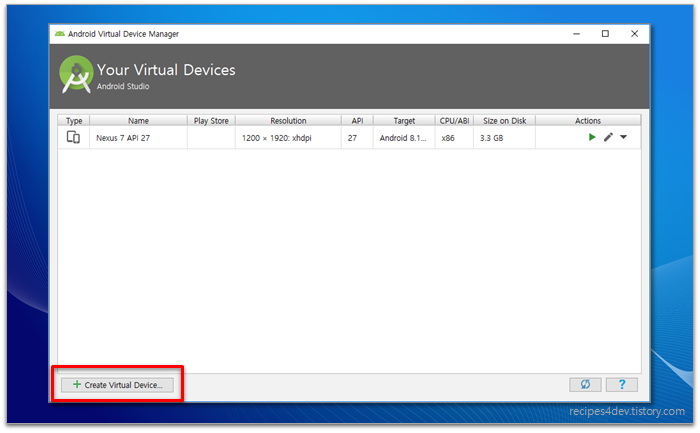Sort by the Type column header
This screenshot has width=700, height=433.
click(x=74, y=121)
